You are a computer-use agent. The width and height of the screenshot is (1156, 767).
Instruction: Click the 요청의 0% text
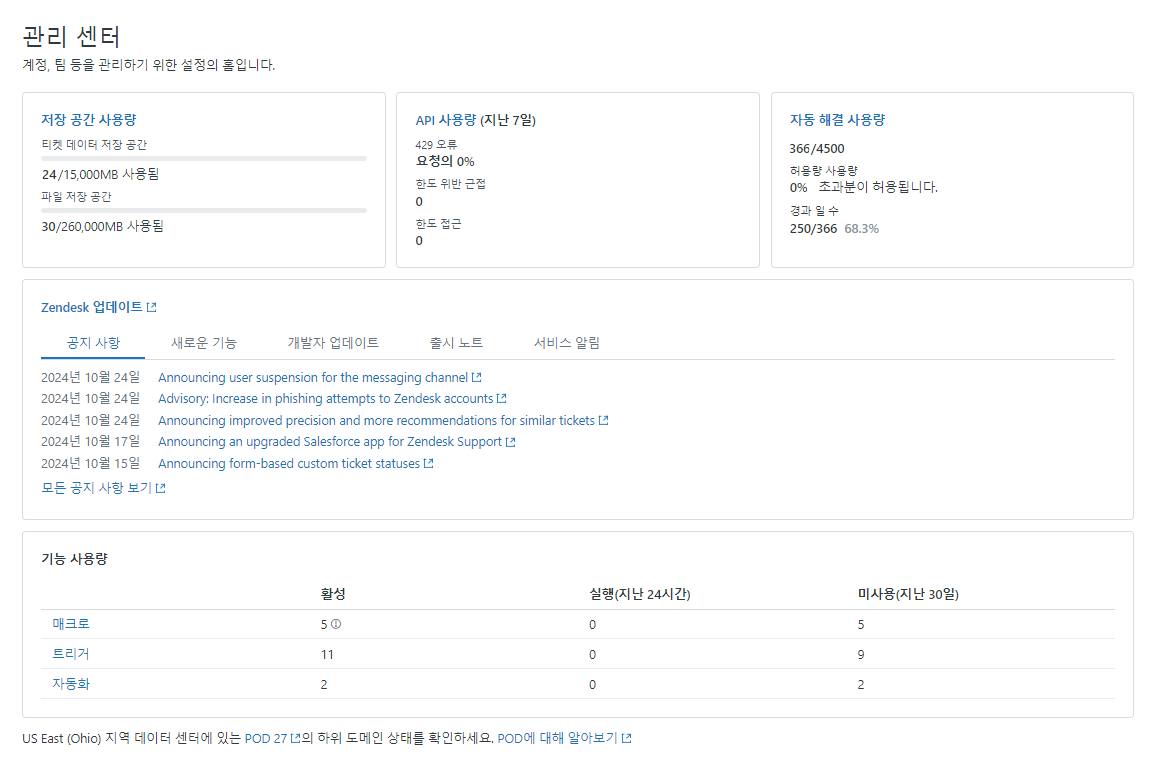(x=445, y=162)
